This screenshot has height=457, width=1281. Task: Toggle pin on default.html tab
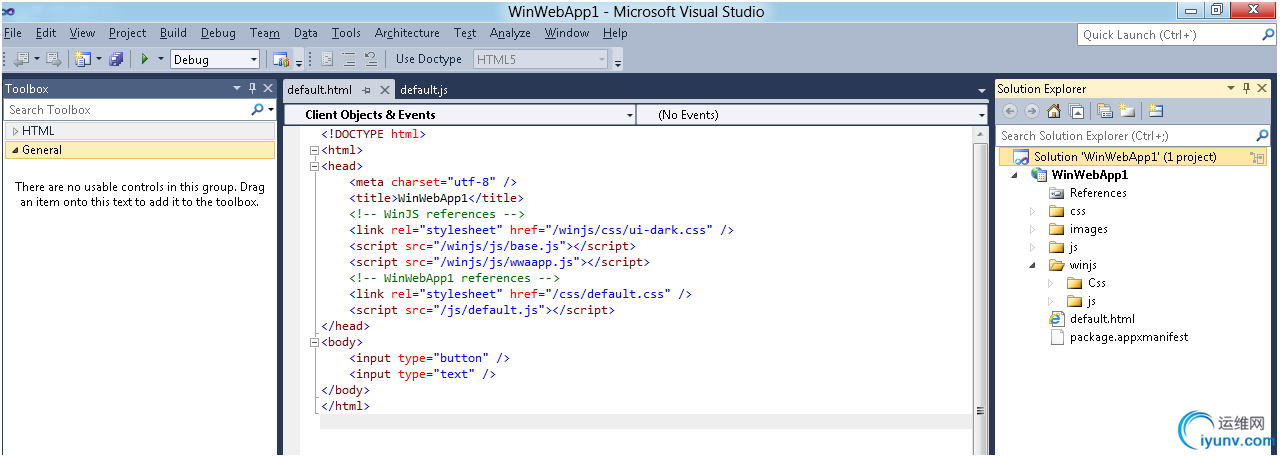(x=366, y=89)
